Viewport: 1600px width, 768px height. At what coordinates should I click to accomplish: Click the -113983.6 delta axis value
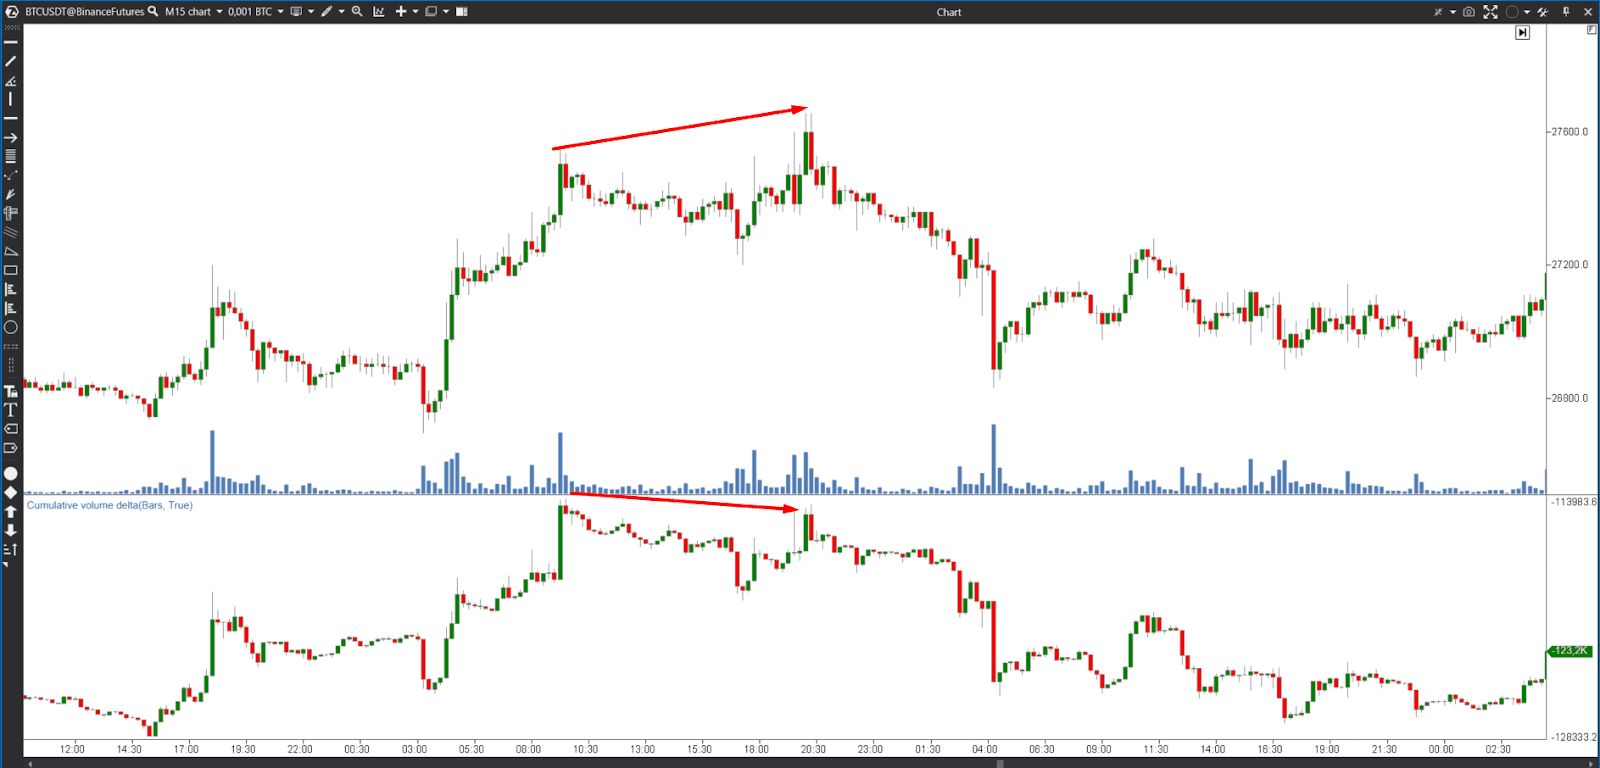pos(1574,501)
